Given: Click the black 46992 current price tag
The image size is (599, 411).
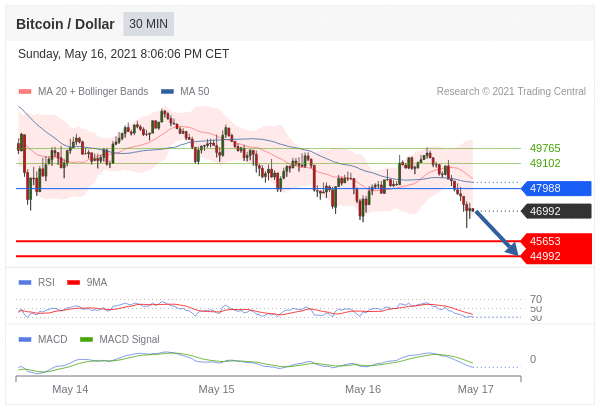Looking at the screenshot, I should pyautogui.click(x=557, y=211).
